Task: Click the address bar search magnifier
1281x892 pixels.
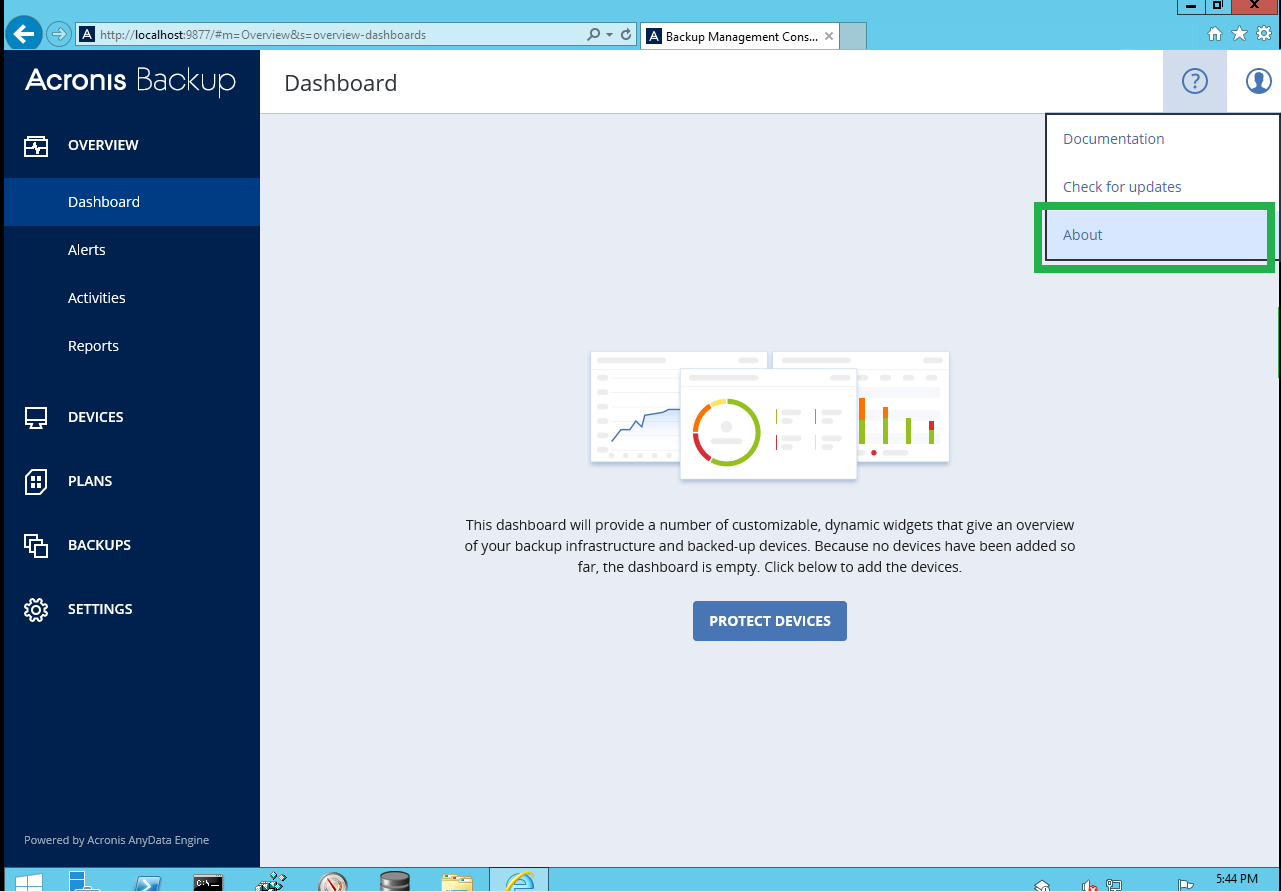Action: [x=594, y=34]
